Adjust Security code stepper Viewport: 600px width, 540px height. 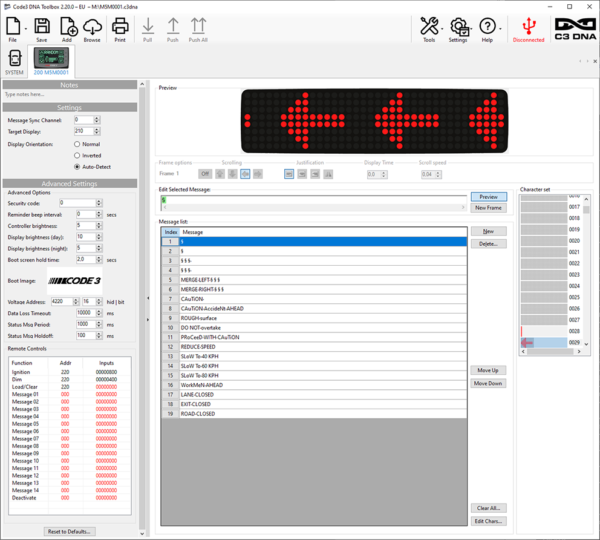click(99, 203)
